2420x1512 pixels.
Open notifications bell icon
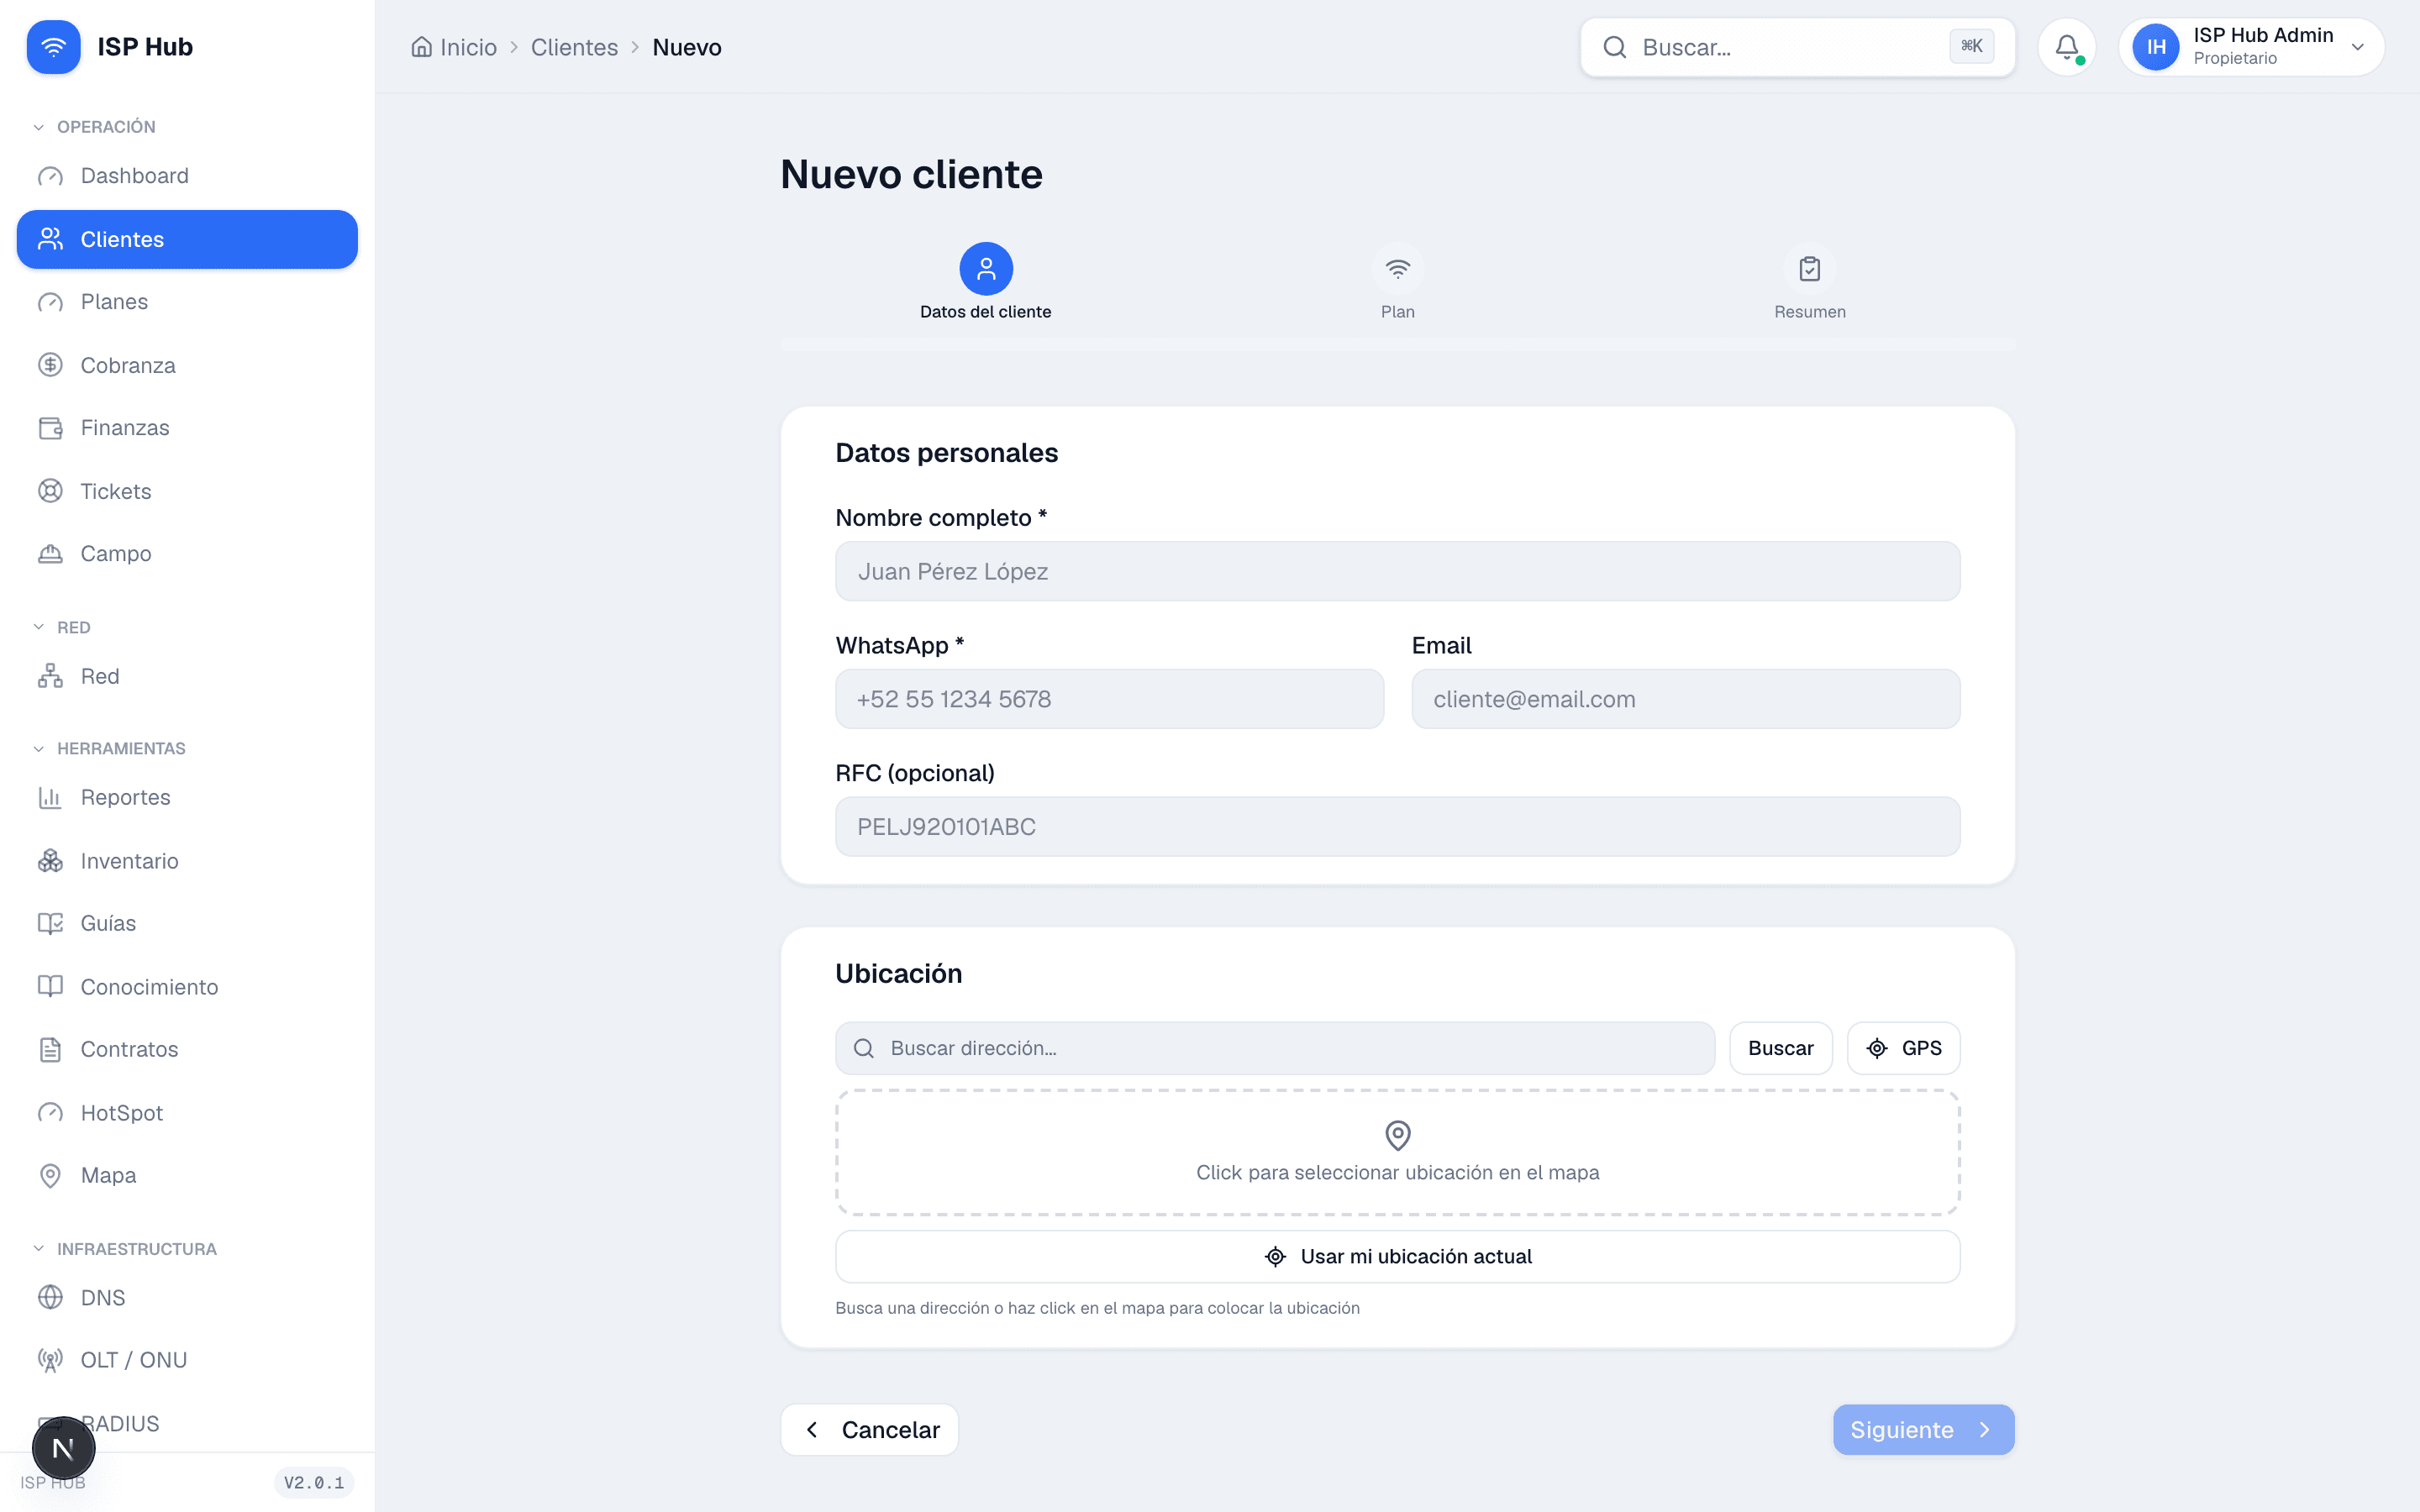[2067, 47]
